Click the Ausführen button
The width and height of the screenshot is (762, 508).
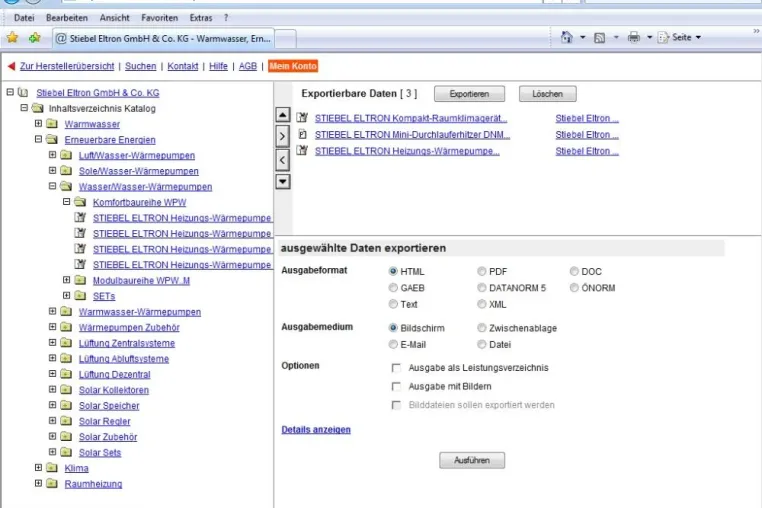472,460
